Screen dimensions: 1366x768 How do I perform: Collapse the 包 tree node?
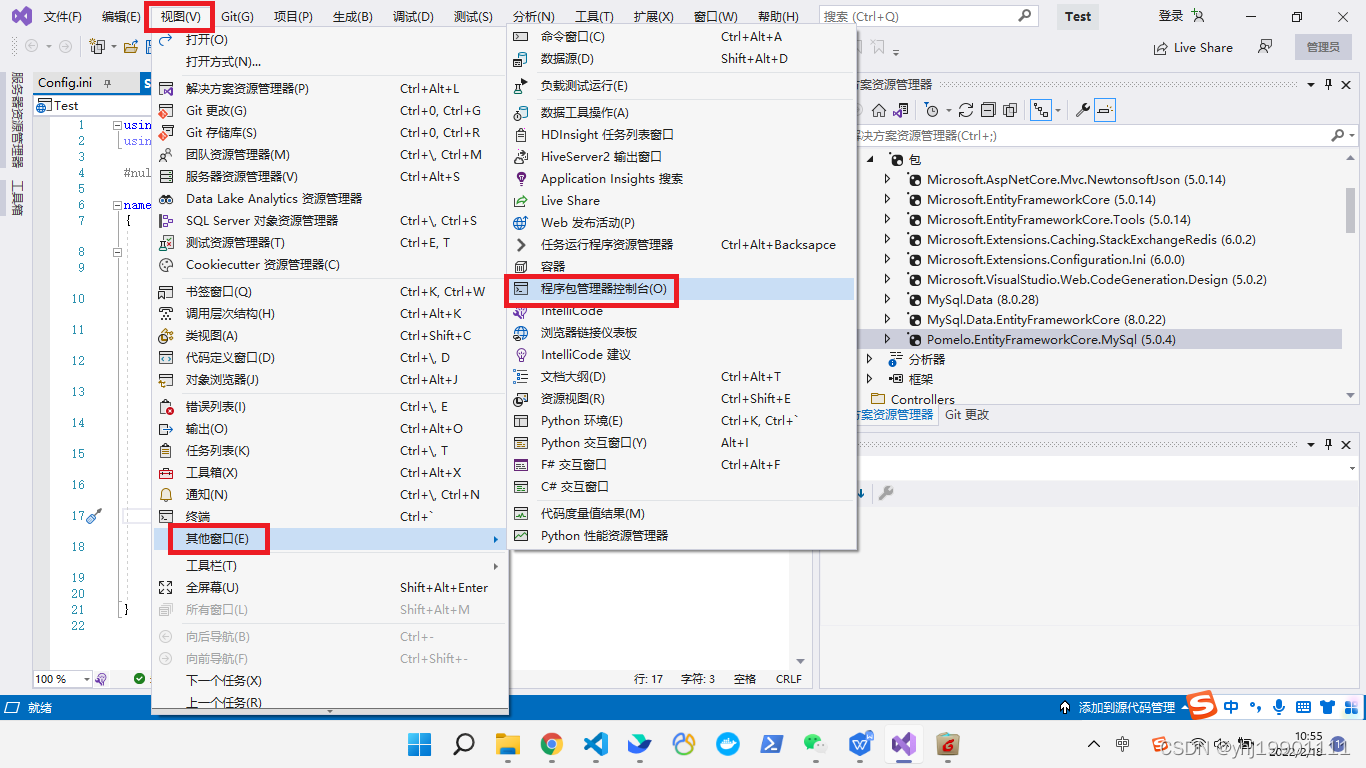869,160
